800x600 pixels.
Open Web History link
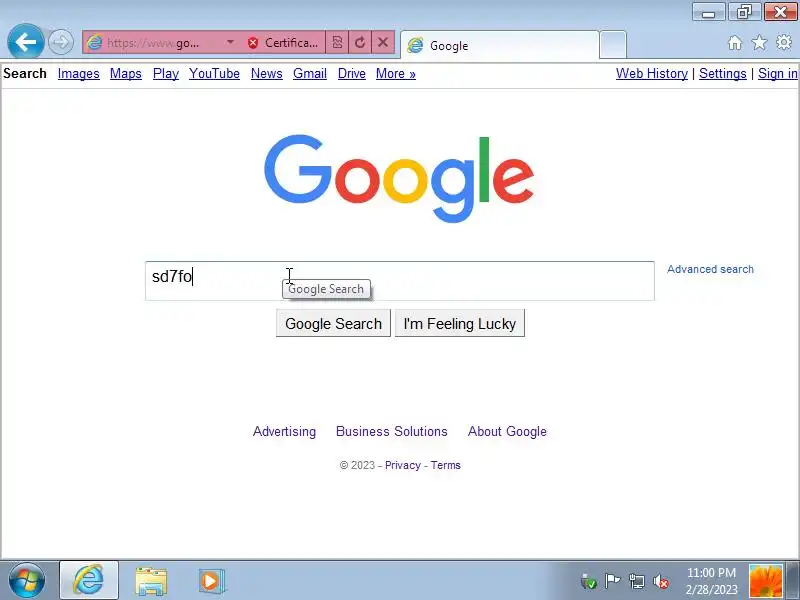click(x=652, y=73)
